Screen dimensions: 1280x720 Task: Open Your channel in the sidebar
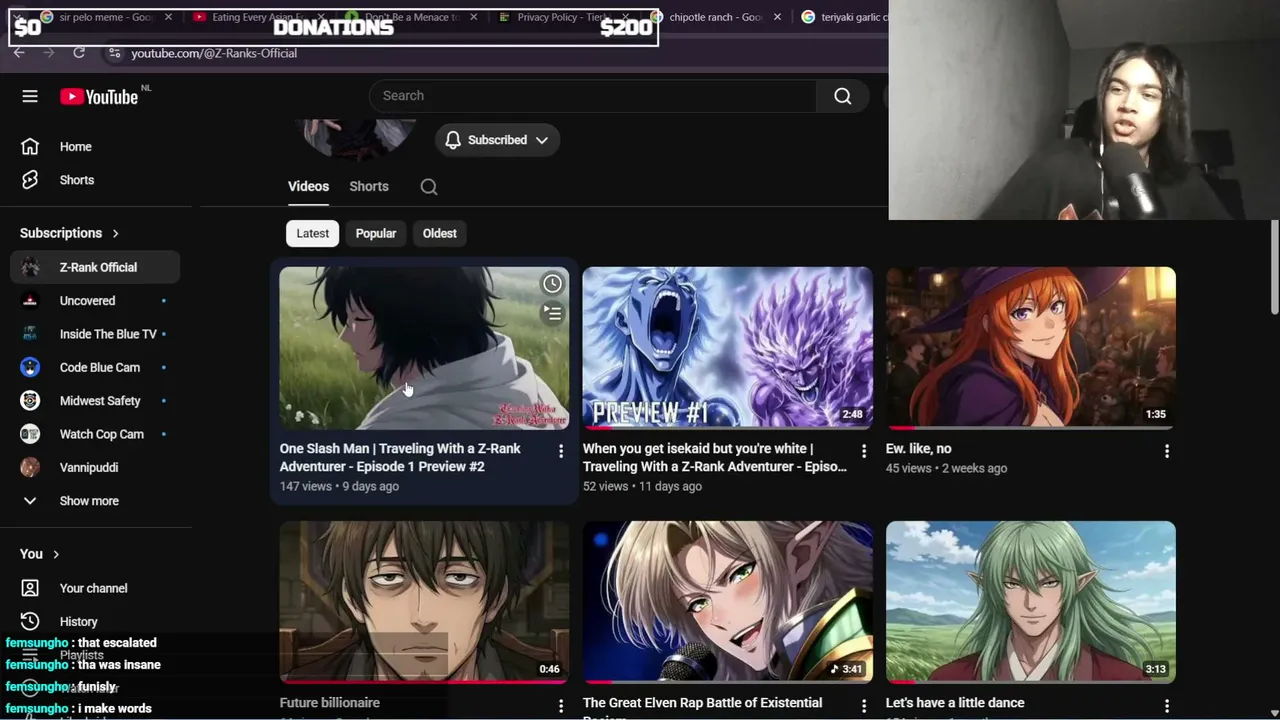(95, 588)
